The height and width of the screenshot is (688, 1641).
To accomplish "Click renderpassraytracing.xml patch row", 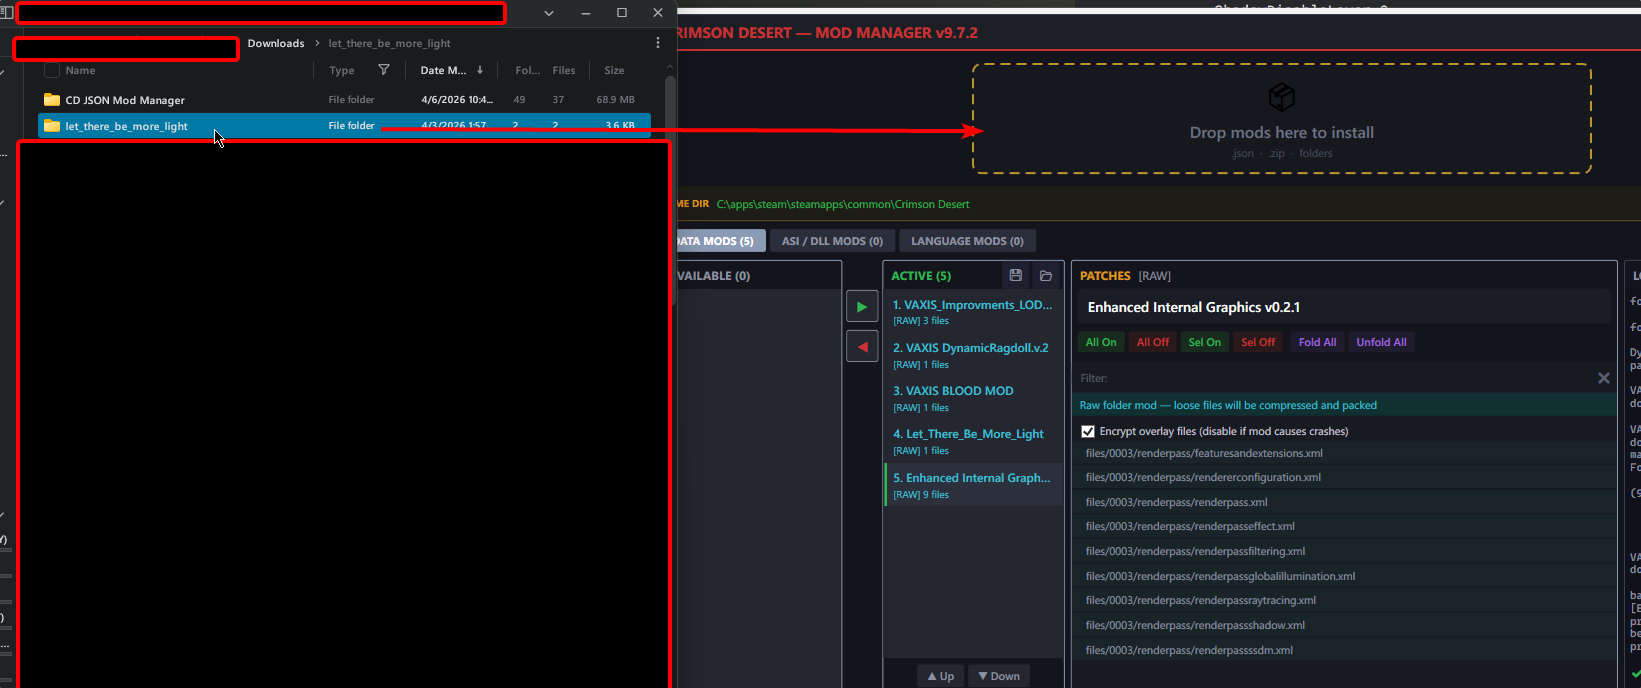I will pos(1346,600).
